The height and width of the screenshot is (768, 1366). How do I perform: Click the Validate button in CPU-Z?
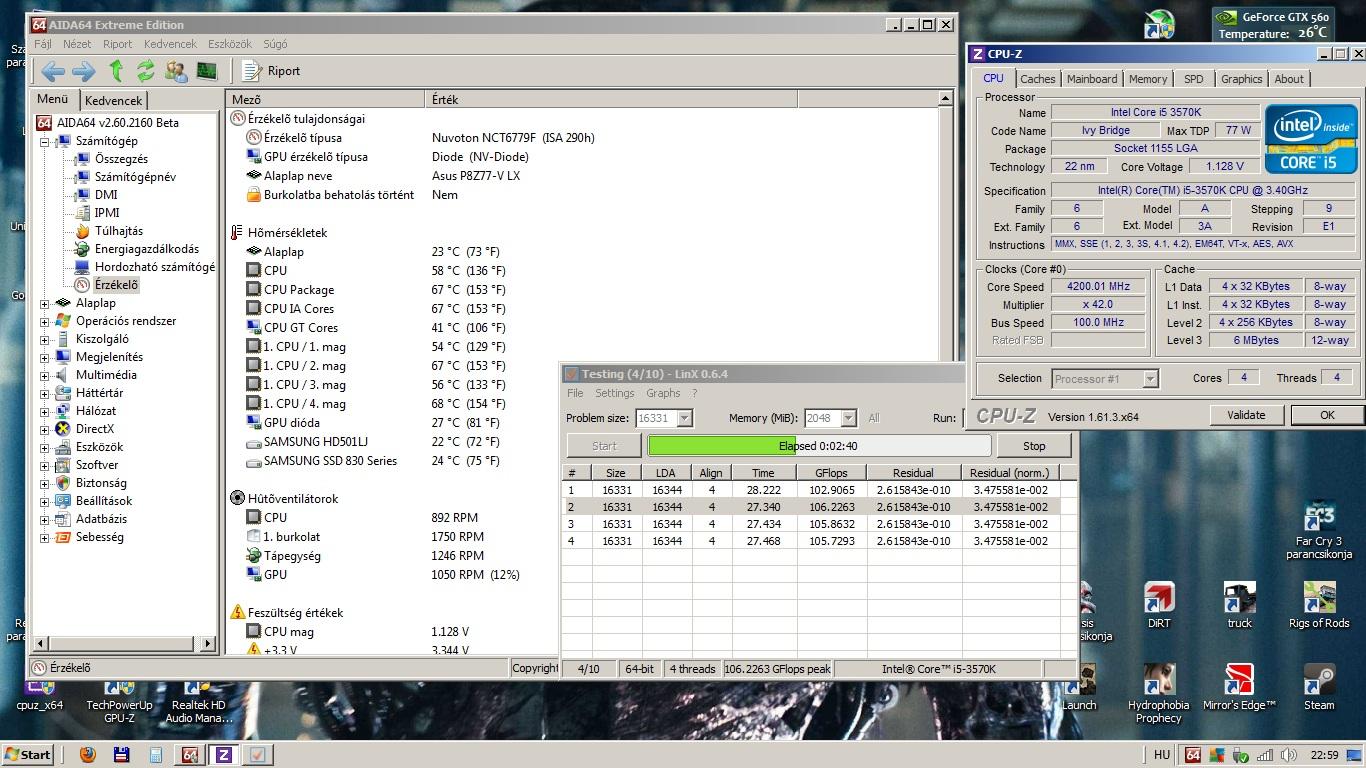pyautogui.click(x=1246, y=415)
